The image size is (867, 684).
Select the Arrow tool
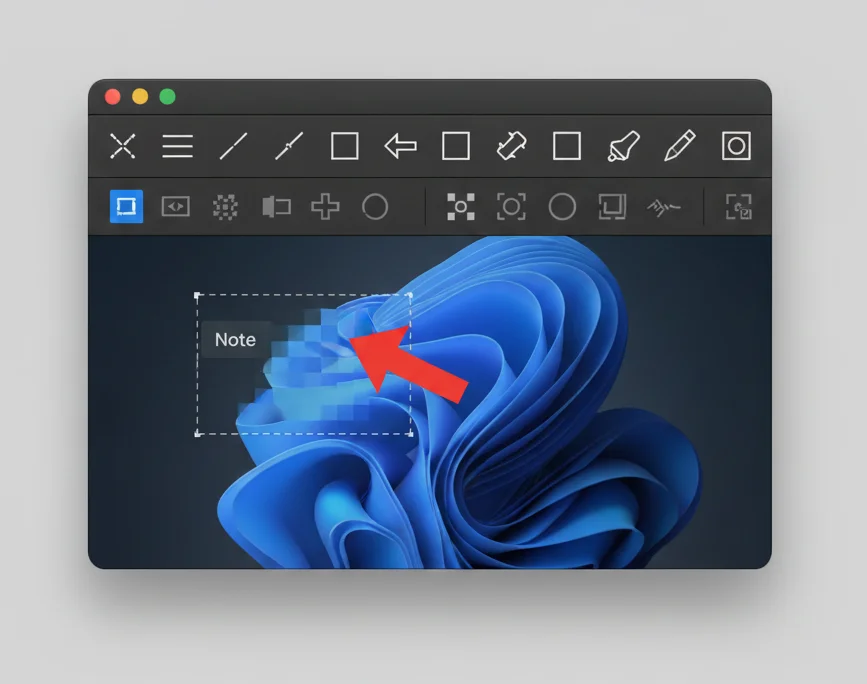[x=400, y=145]
